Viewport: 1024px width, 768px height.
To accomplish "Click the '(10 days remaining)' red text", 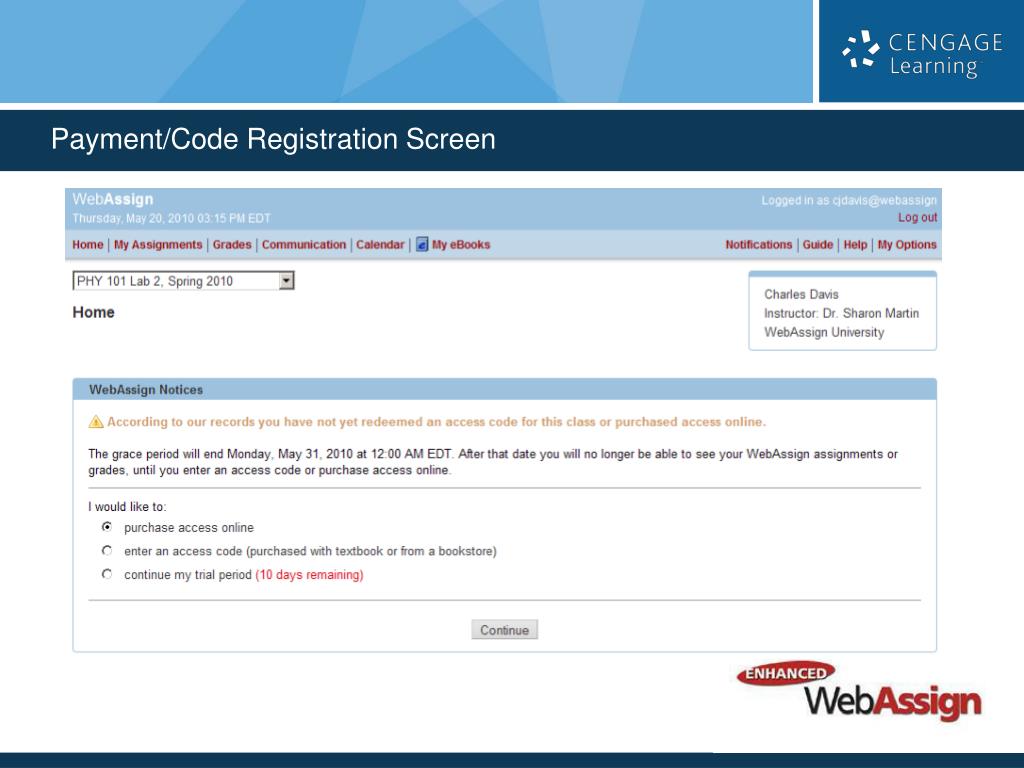I will 309,575.
